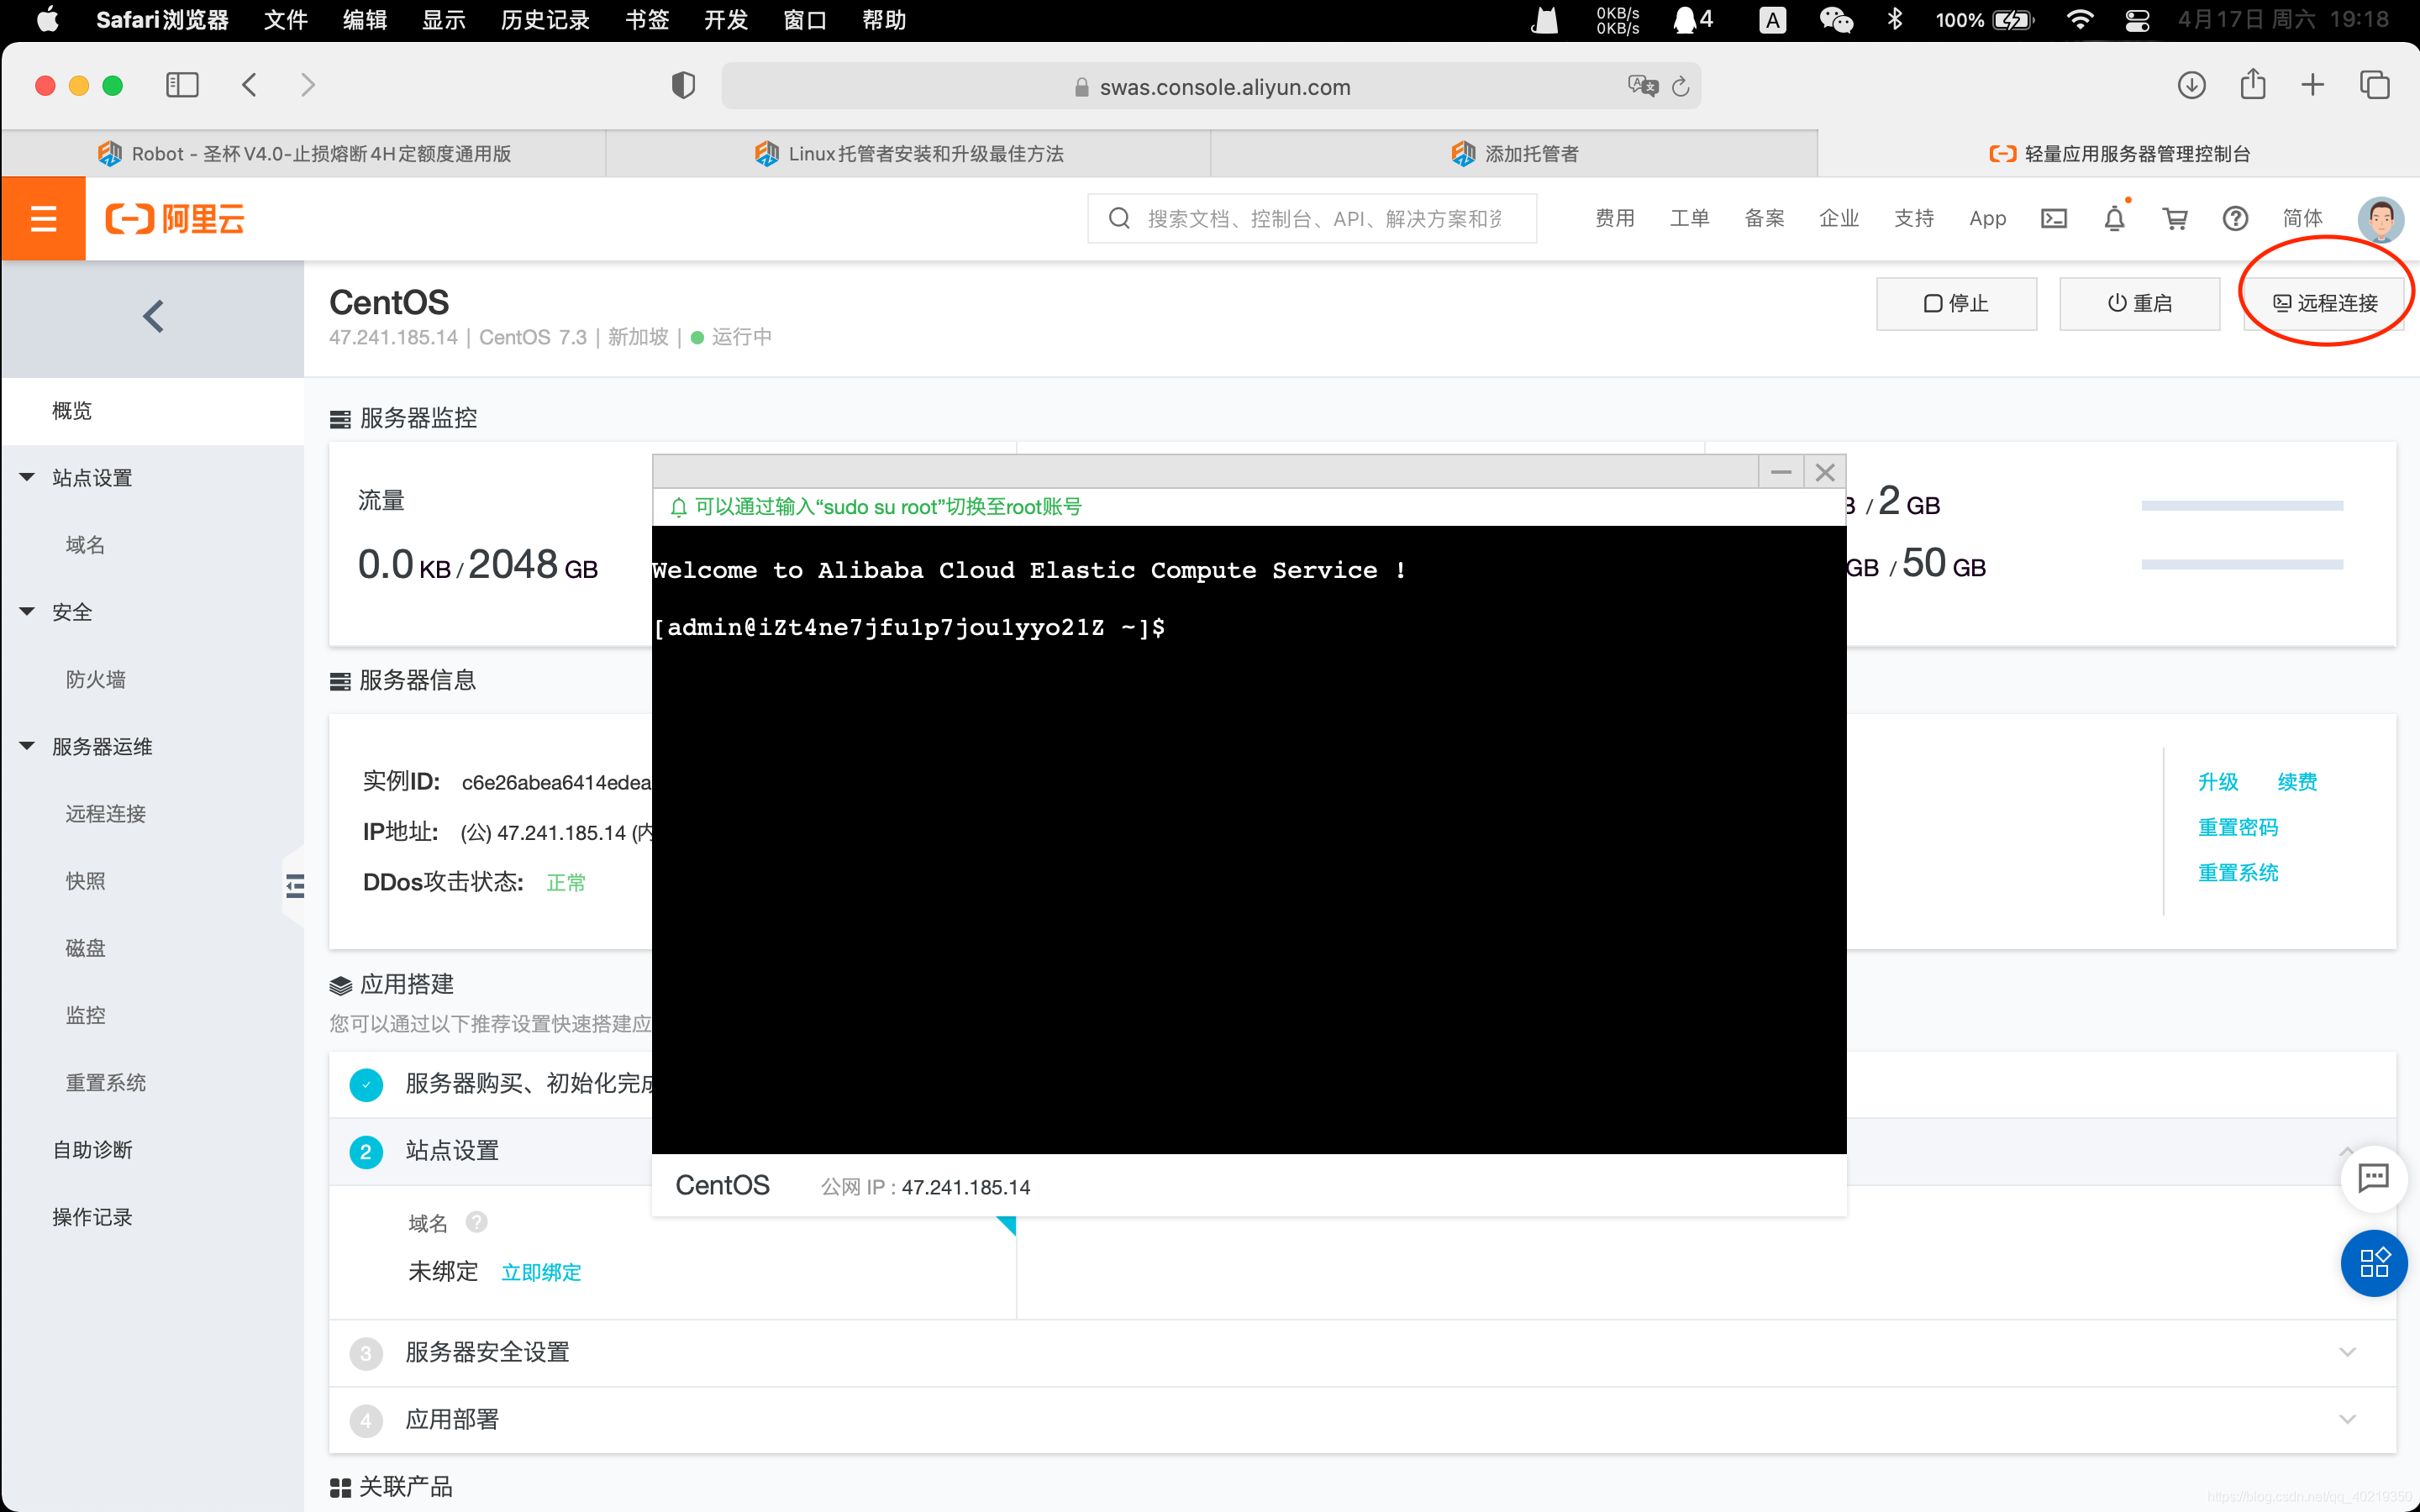Image resolution: width=2420 pixels, height=1512 pixels.
Task: Open Safari privacy shield report
Action: click(683, 86)
